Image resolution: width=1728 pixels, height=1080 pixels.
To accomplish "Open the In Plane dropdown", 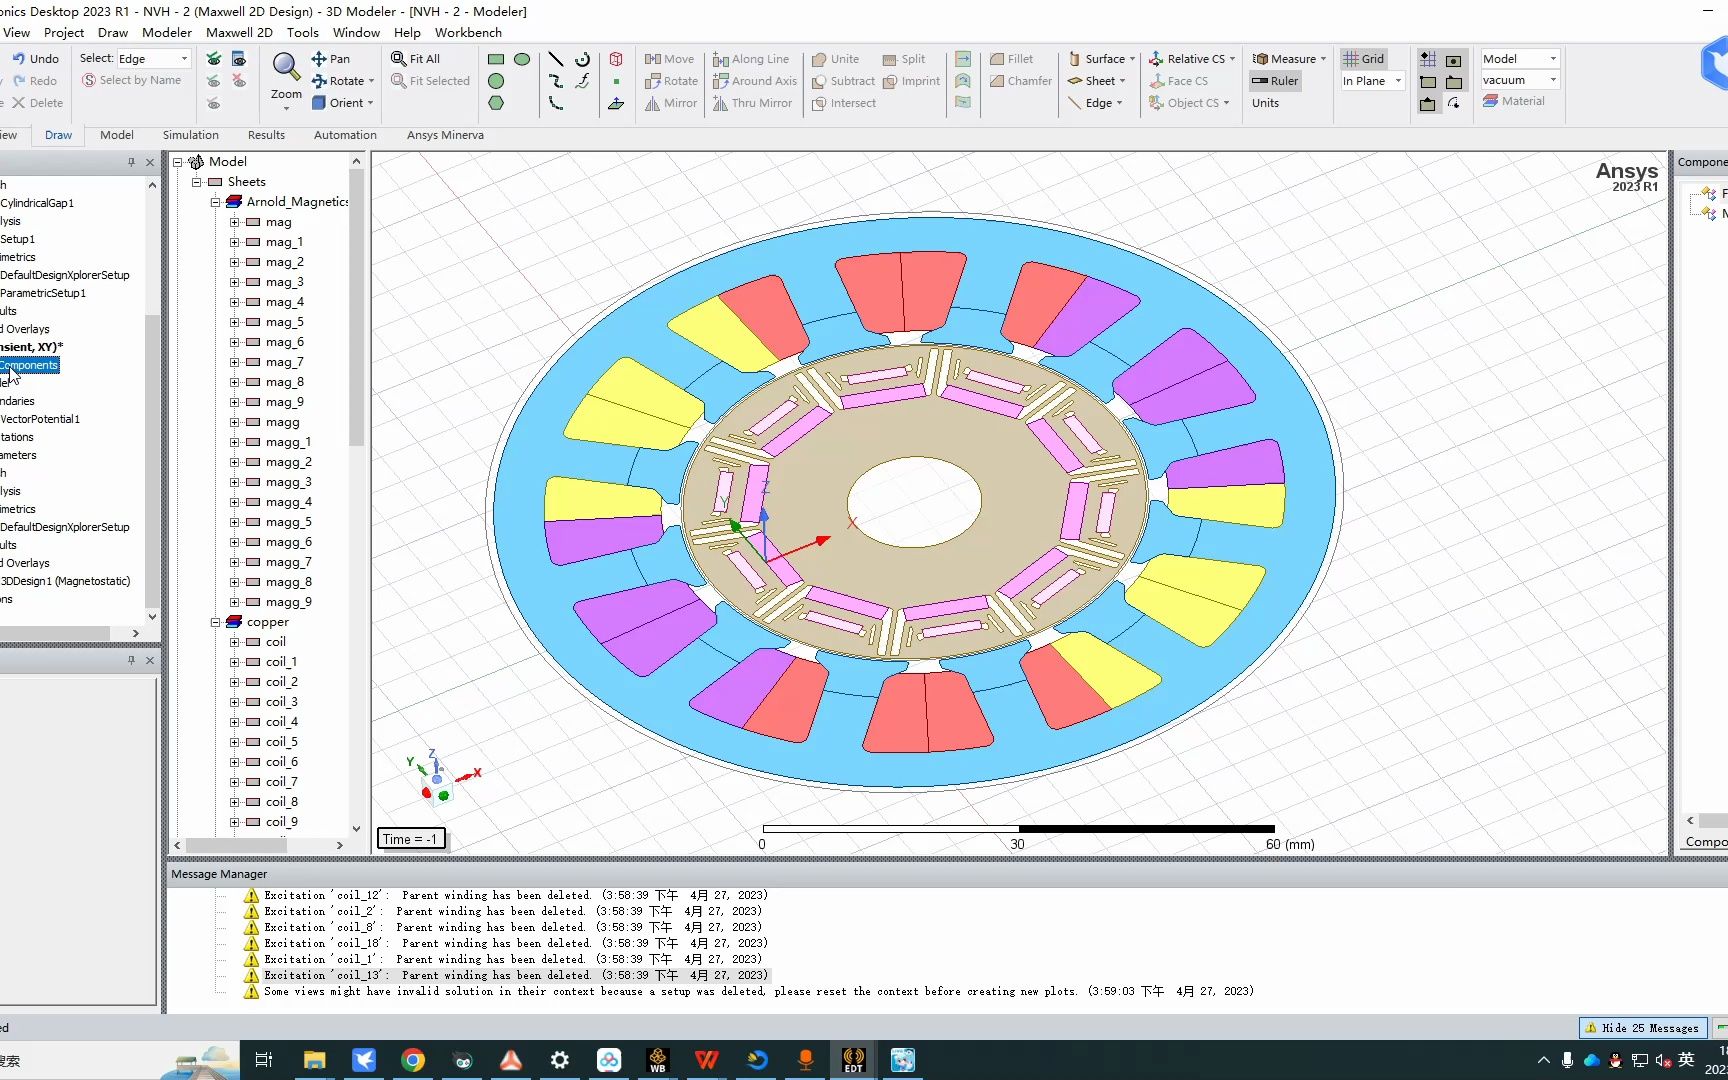I will pyautogui.click(x=1398, y=81).
